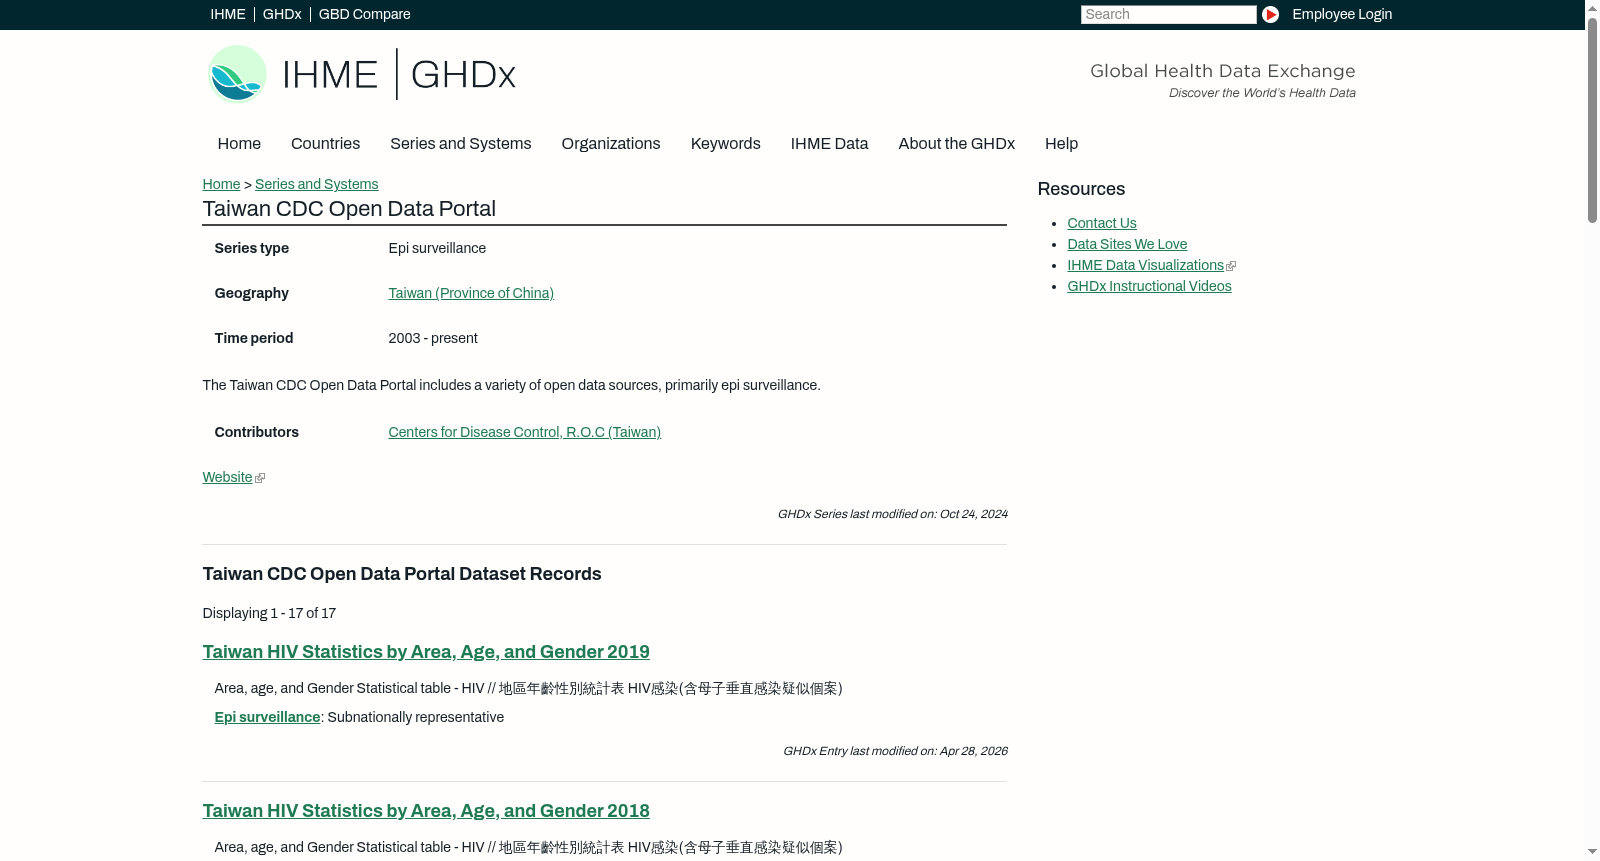Viewport: 1600px width, 861px height.
Task: Open Centers for Disease Control, R.O.C (Taiwan) link
Action: pyautogui.click(x=524, y=432)
